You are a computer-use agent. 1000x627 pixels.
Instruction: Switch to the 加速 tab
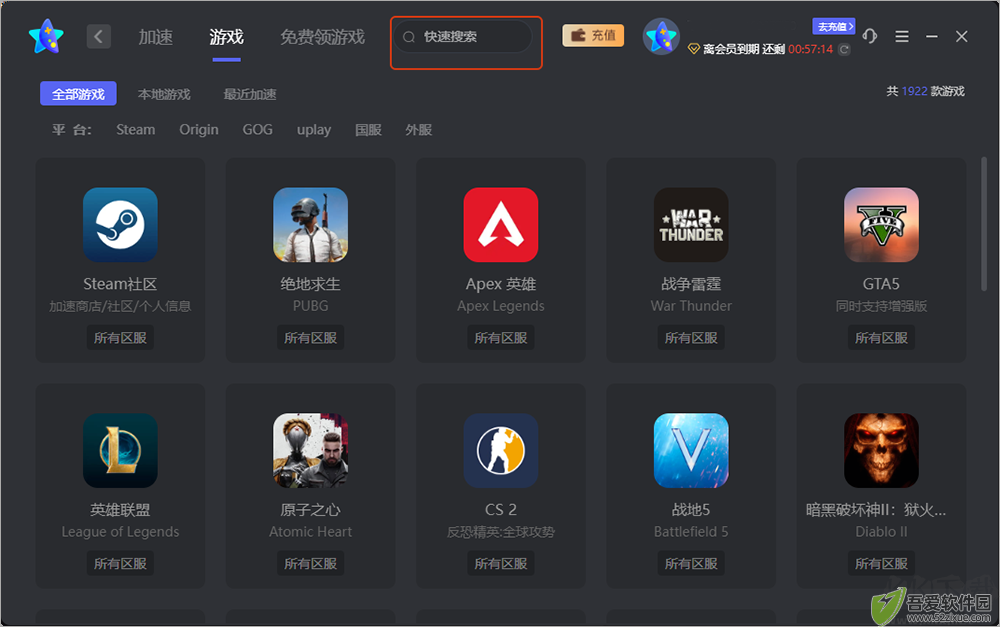(156, 37)
